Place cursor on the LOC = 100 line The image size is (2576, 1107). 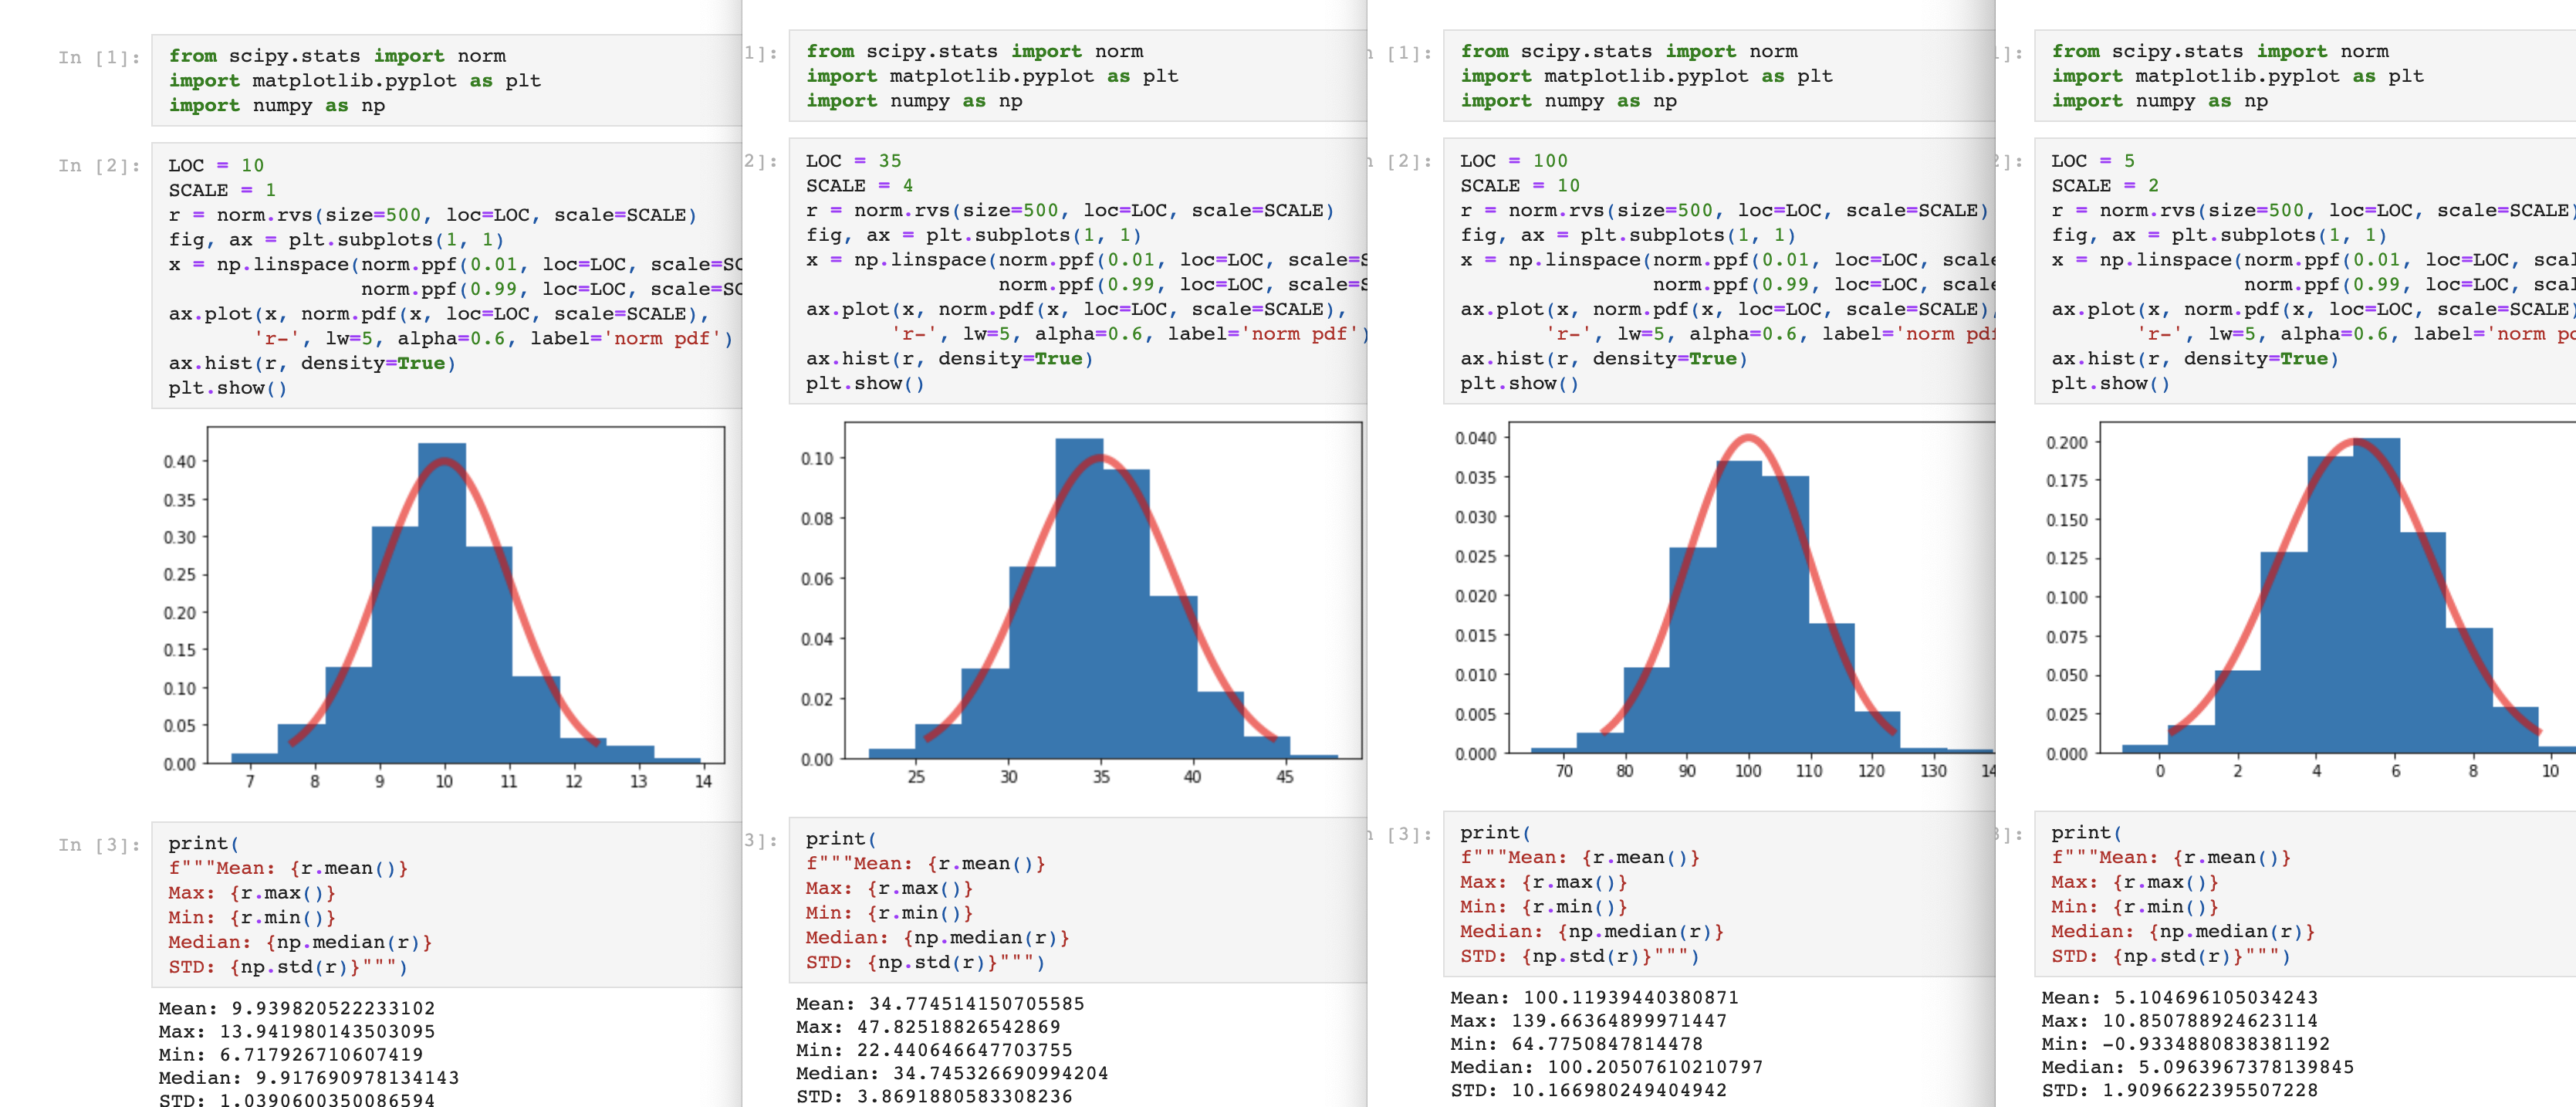click(x=1513, y=161)
